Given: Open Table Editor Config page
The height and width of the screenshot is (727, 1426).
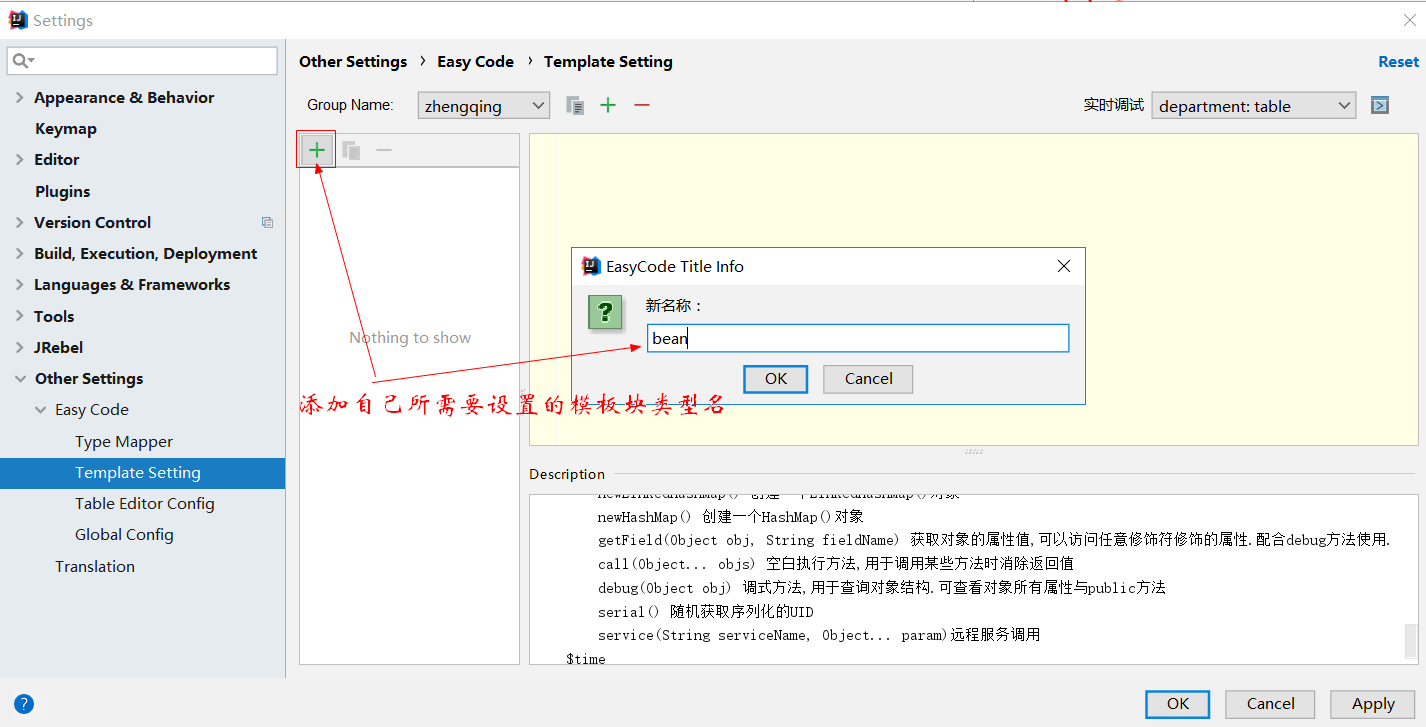Looking at the screenshot, I should pyautogui.click(x=145, y=503).
